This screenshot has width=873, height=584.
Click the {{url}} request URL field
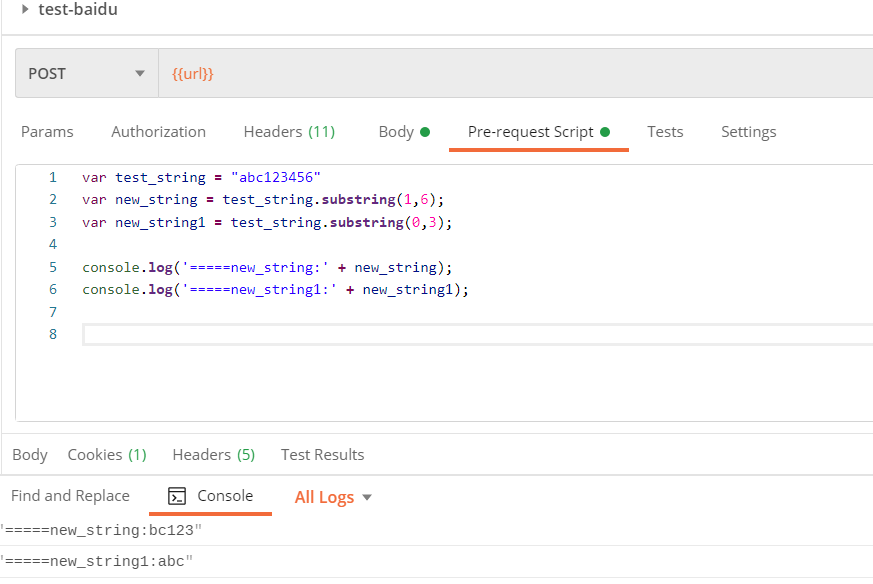pos(516,73)
